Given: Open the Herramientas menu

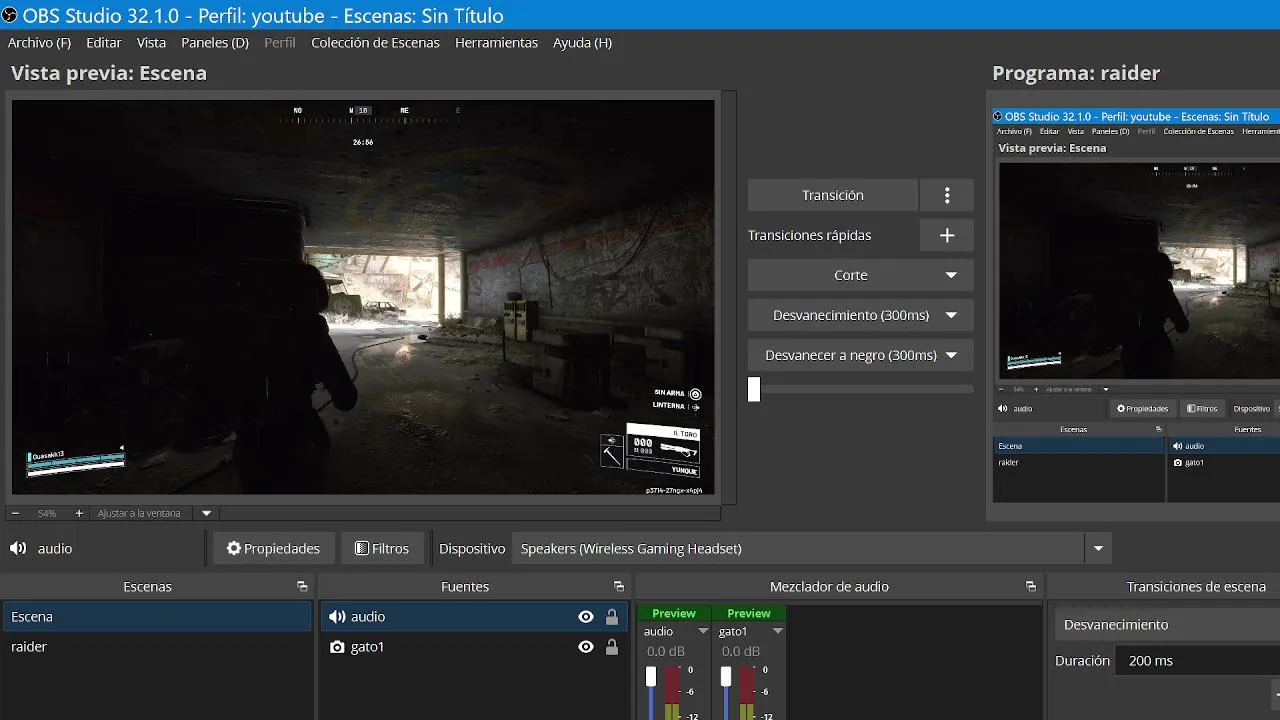Looking at the screenshot, I should coord(496,43).
